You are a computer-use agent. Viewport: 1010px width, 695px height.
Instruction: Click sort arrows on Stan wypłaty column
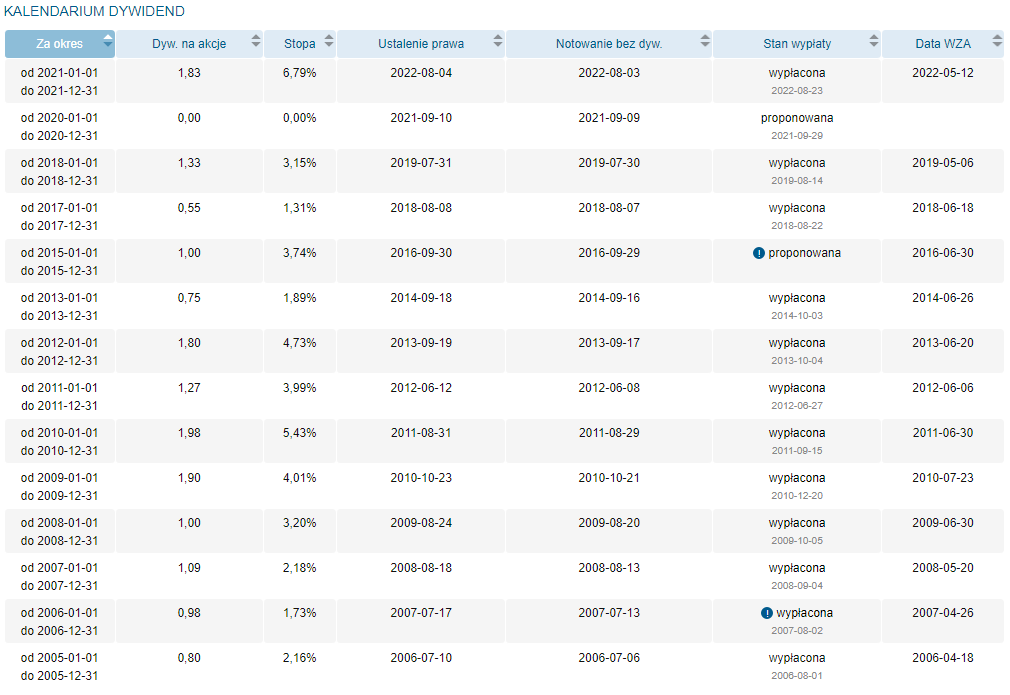pyautogui.click(x=873, y=41)
